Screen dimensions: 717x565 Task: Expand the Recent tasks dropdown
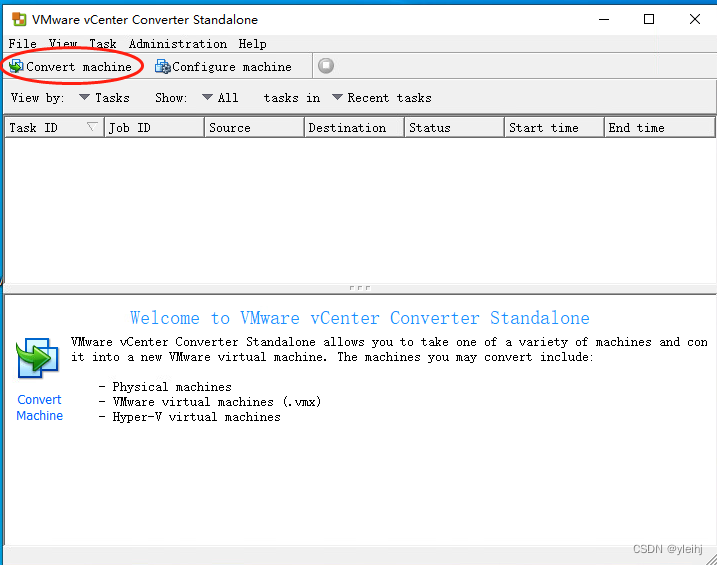pyautogui.click(x=382, y=98)
